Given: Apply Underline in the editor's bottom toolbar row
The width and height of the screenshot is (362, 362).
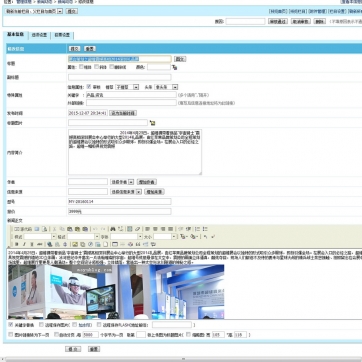Looking at the screenshot, I should (32, 244).
